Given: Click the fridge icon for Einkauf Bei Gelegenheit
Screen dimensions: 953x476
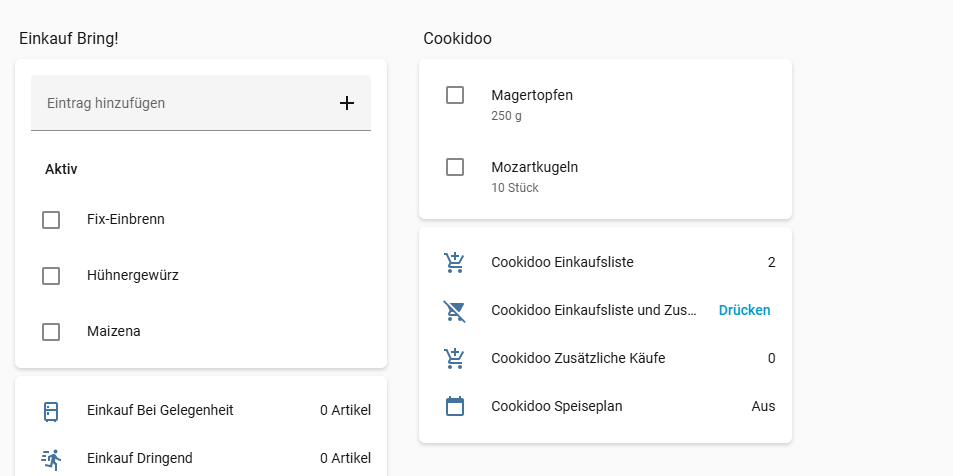Looking at the screenshot, I should [51, 411].
